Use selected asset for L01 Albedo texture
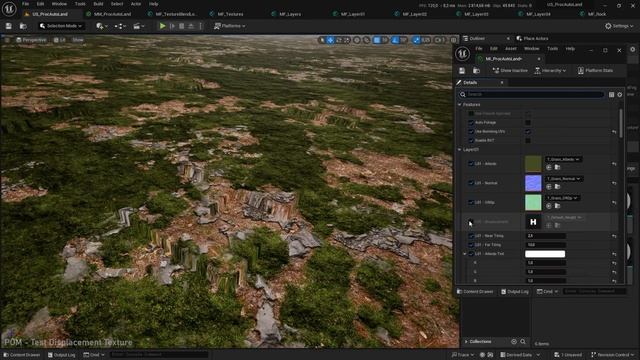640x360 pixels. 549,167
